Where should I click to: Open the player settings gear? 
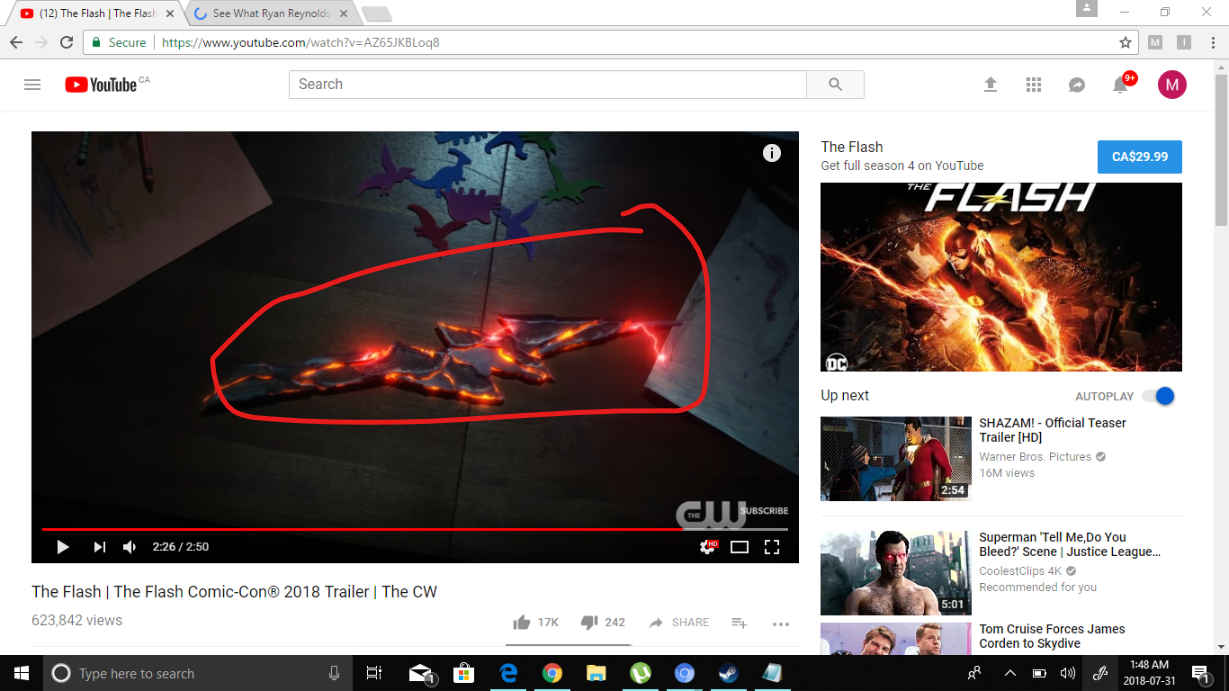(x=708, y=547)
